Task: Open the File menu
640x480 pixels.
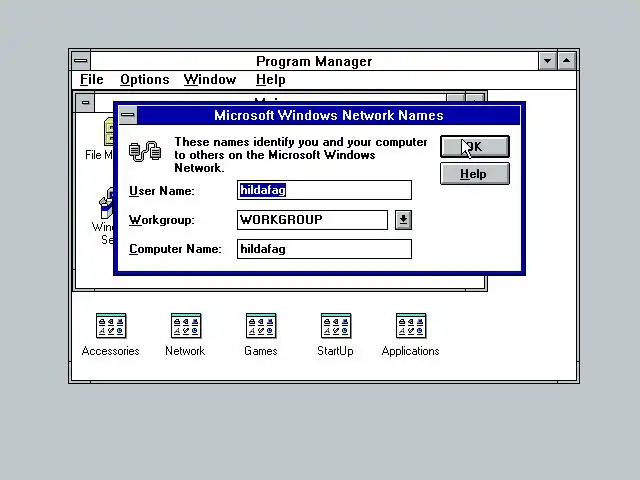Action: [x=91, y=80]
